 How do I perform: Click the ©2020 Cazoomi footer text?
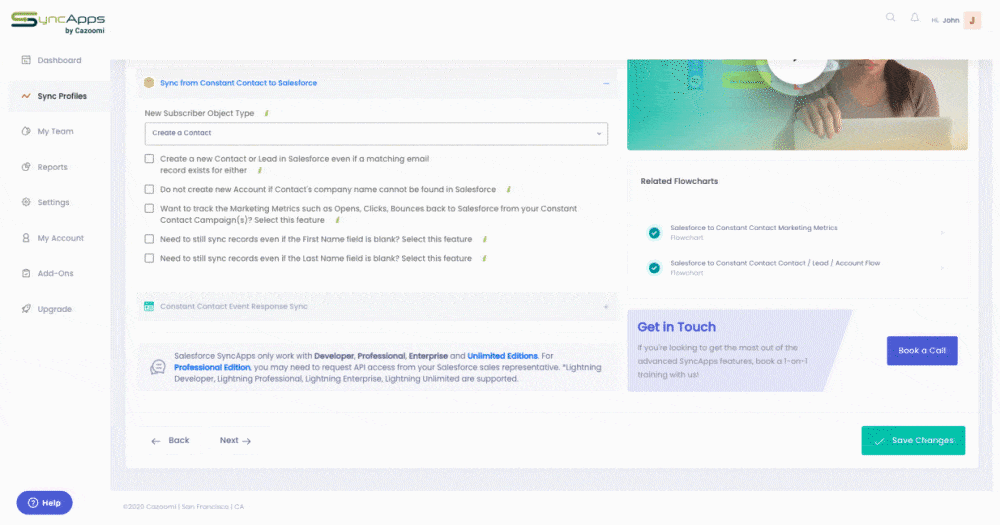point(183,507)
